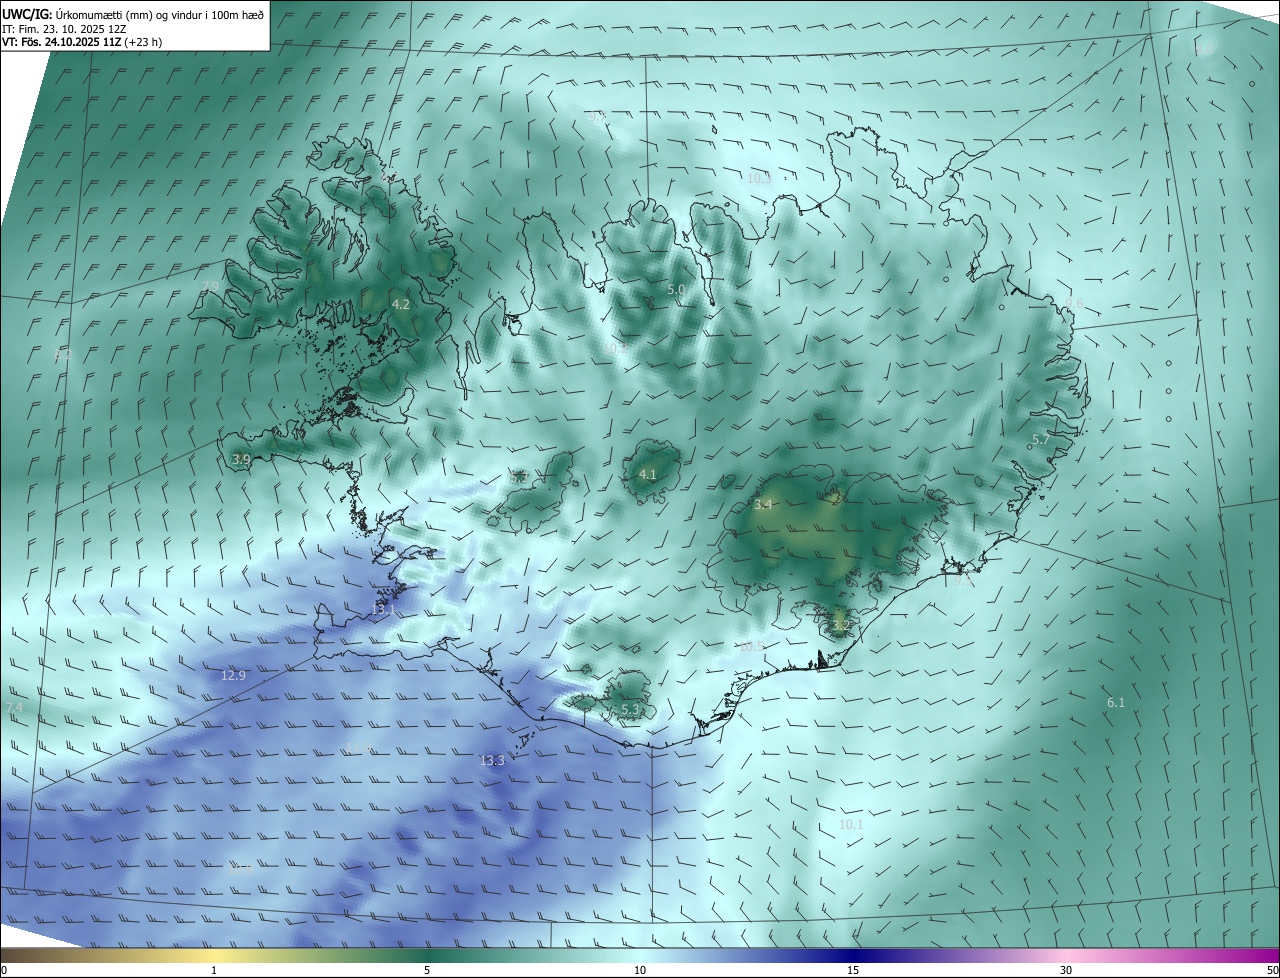Click the color bar at the 30 mark
Image resolution: width=1280 pixels, height=978 pixels.
1066,970
